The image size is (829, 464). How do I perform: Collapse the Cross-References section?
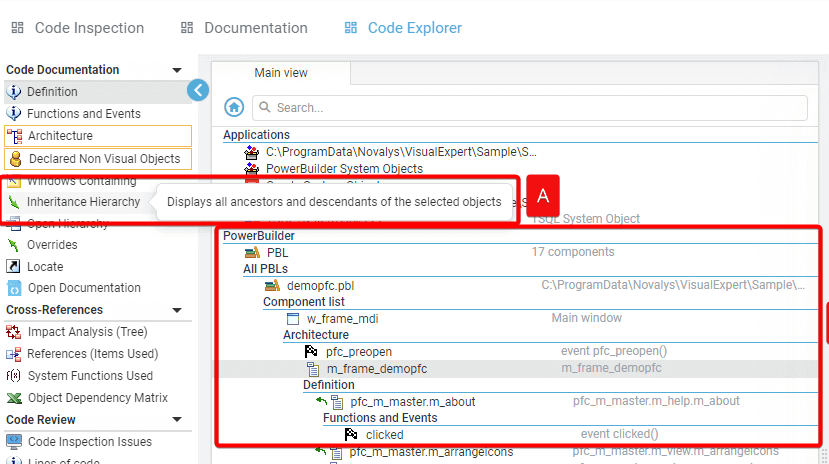tap(177, 310)
